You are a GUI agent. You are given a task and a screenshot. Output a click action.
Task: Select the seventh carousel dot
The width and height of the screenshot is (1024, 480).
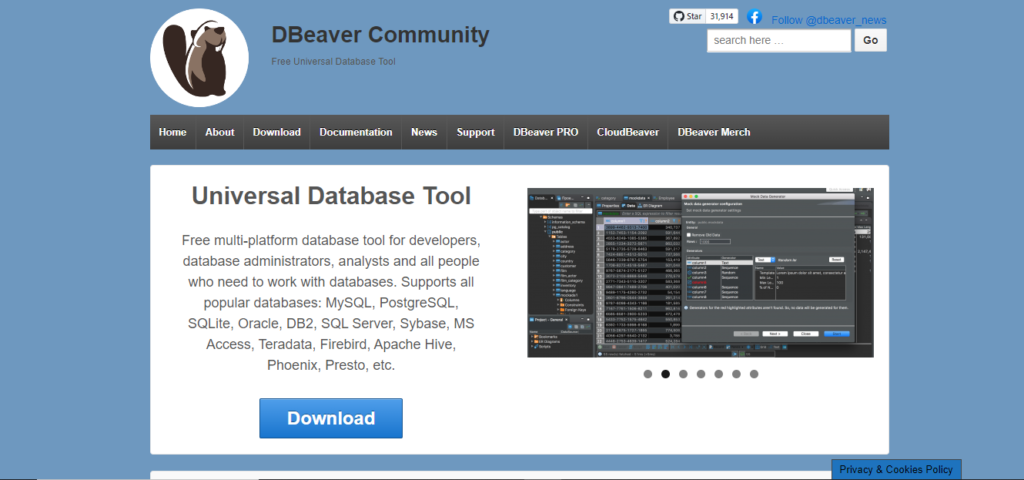click(754, 374)
